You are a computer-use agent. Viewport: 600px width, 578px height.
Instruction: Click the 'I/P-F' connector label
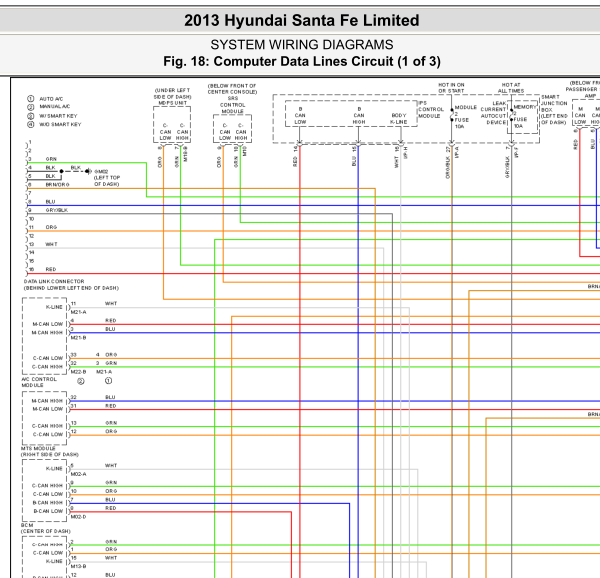[x=516, y=152]
